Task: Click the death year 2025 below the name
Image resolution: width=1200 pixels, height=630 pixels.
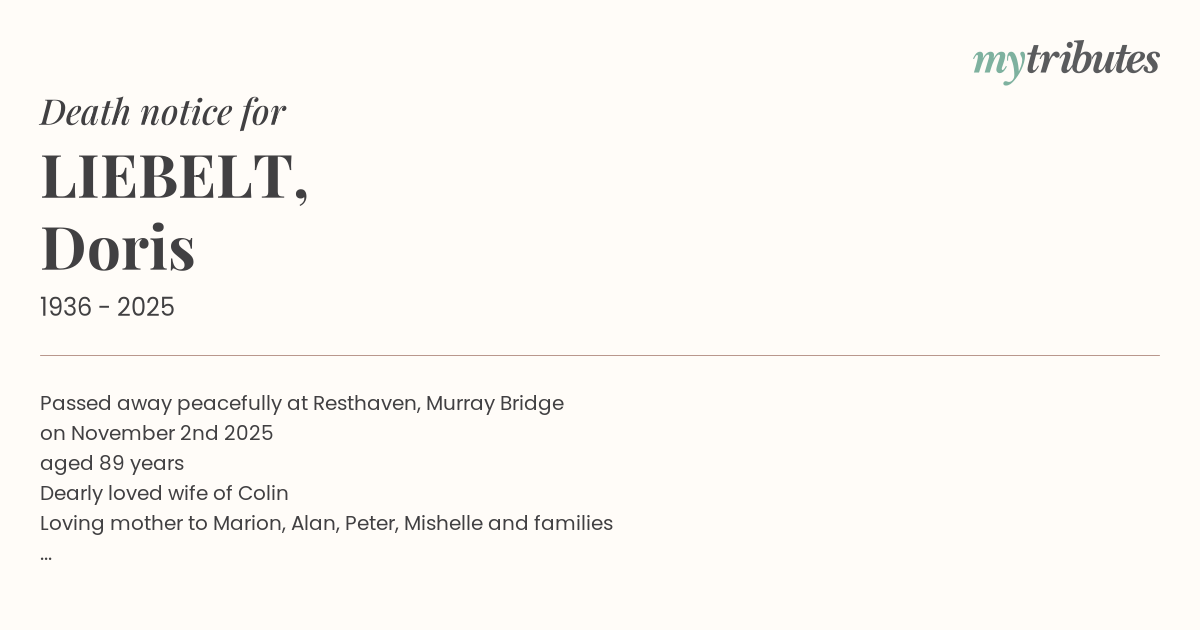Action: (146, 308)
